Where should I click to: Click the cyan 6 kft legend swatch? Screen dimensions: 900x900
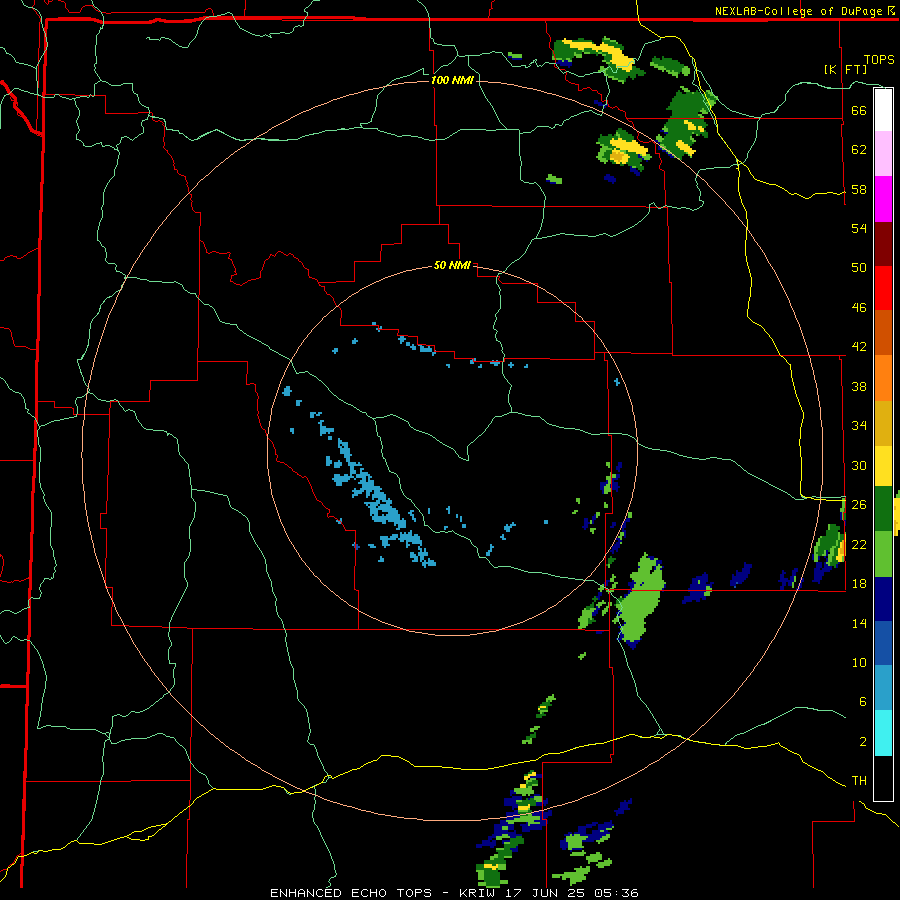pyautogui.click(x=883, y=733)
